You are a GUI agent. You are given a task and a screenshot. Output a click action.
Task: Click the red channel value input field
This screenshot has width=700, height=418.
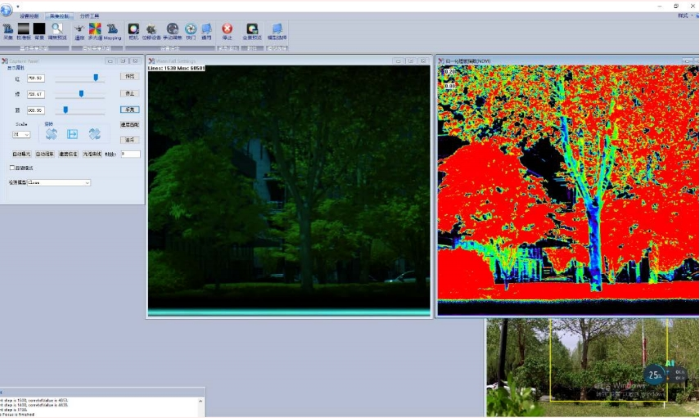click(x=36, y=77)
